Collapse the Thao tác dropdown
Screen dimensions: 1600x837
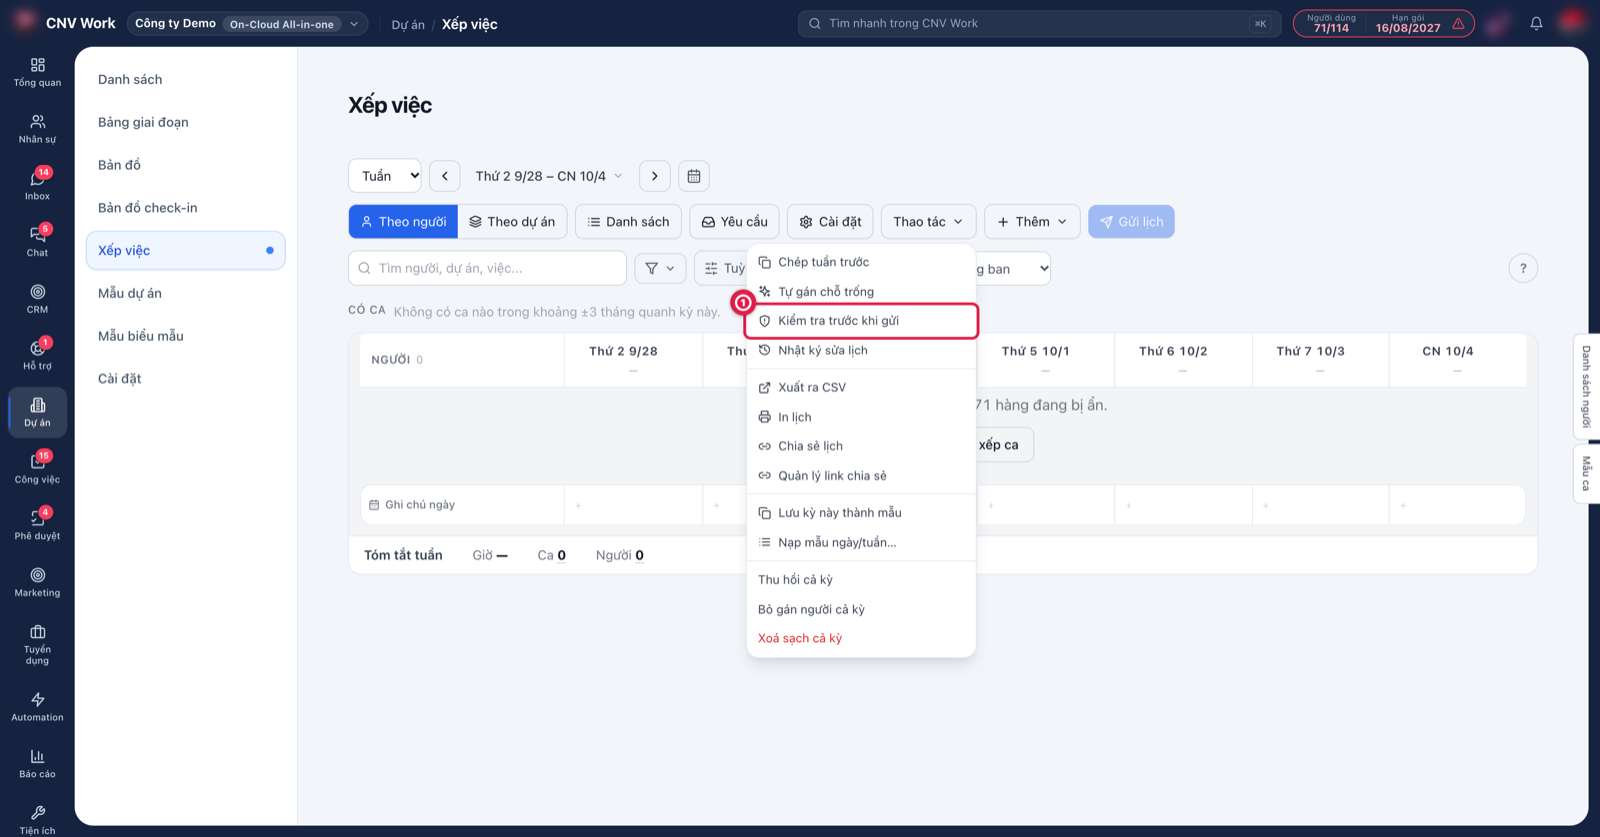coord(928,222)
